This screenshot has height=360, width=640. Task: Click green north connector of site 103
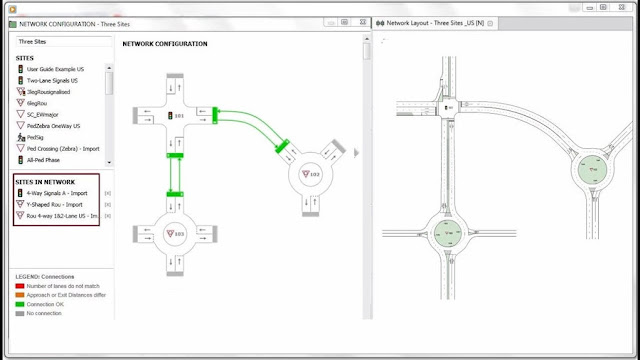(x=175, y=194)
